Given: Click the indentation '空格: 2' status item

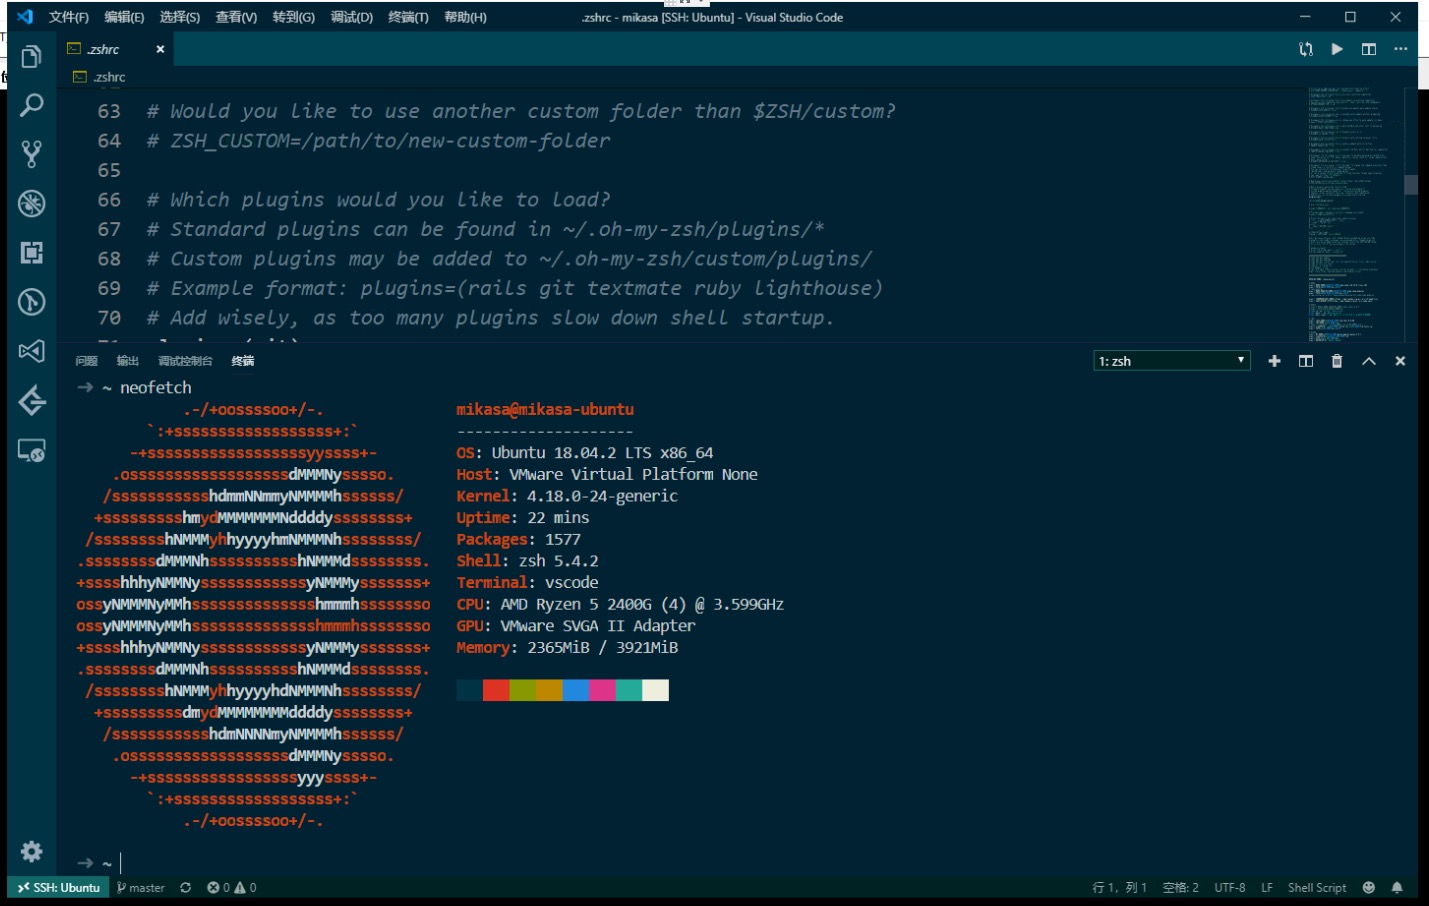Looking at the screenshot, I should (x=1181, y=888).
